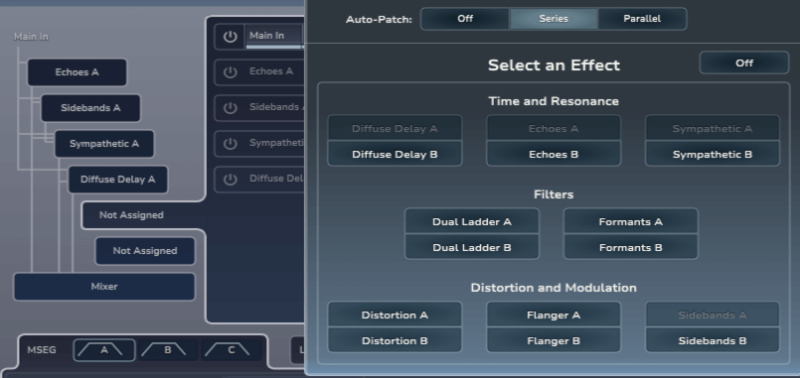Click the Filters heading
The width and height of the screenshot is (800, 378).
[554, 194]
